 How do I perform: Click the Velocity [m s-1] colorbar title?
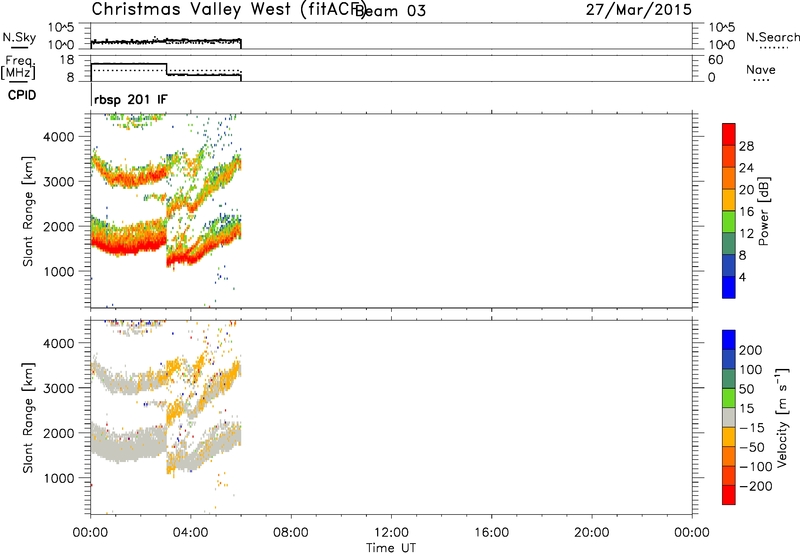pos(782,417)
